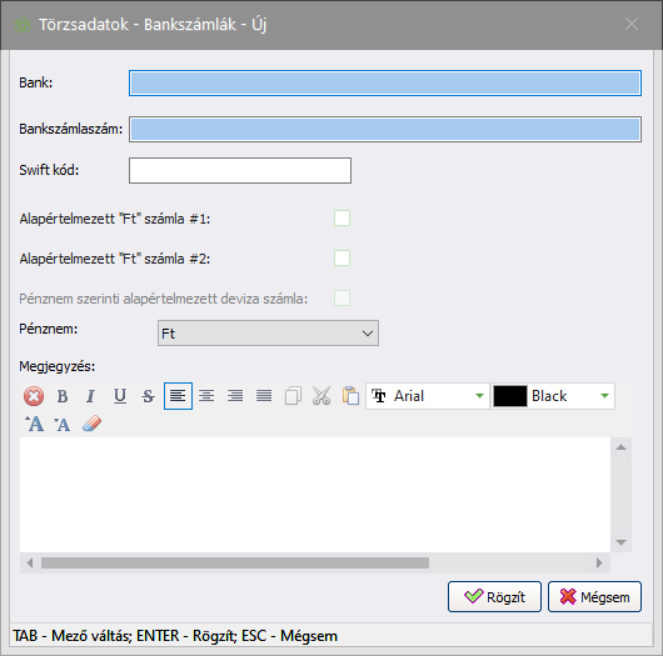
Task: Expand the Black text color dropdown
Action: (x=604, y=396)
